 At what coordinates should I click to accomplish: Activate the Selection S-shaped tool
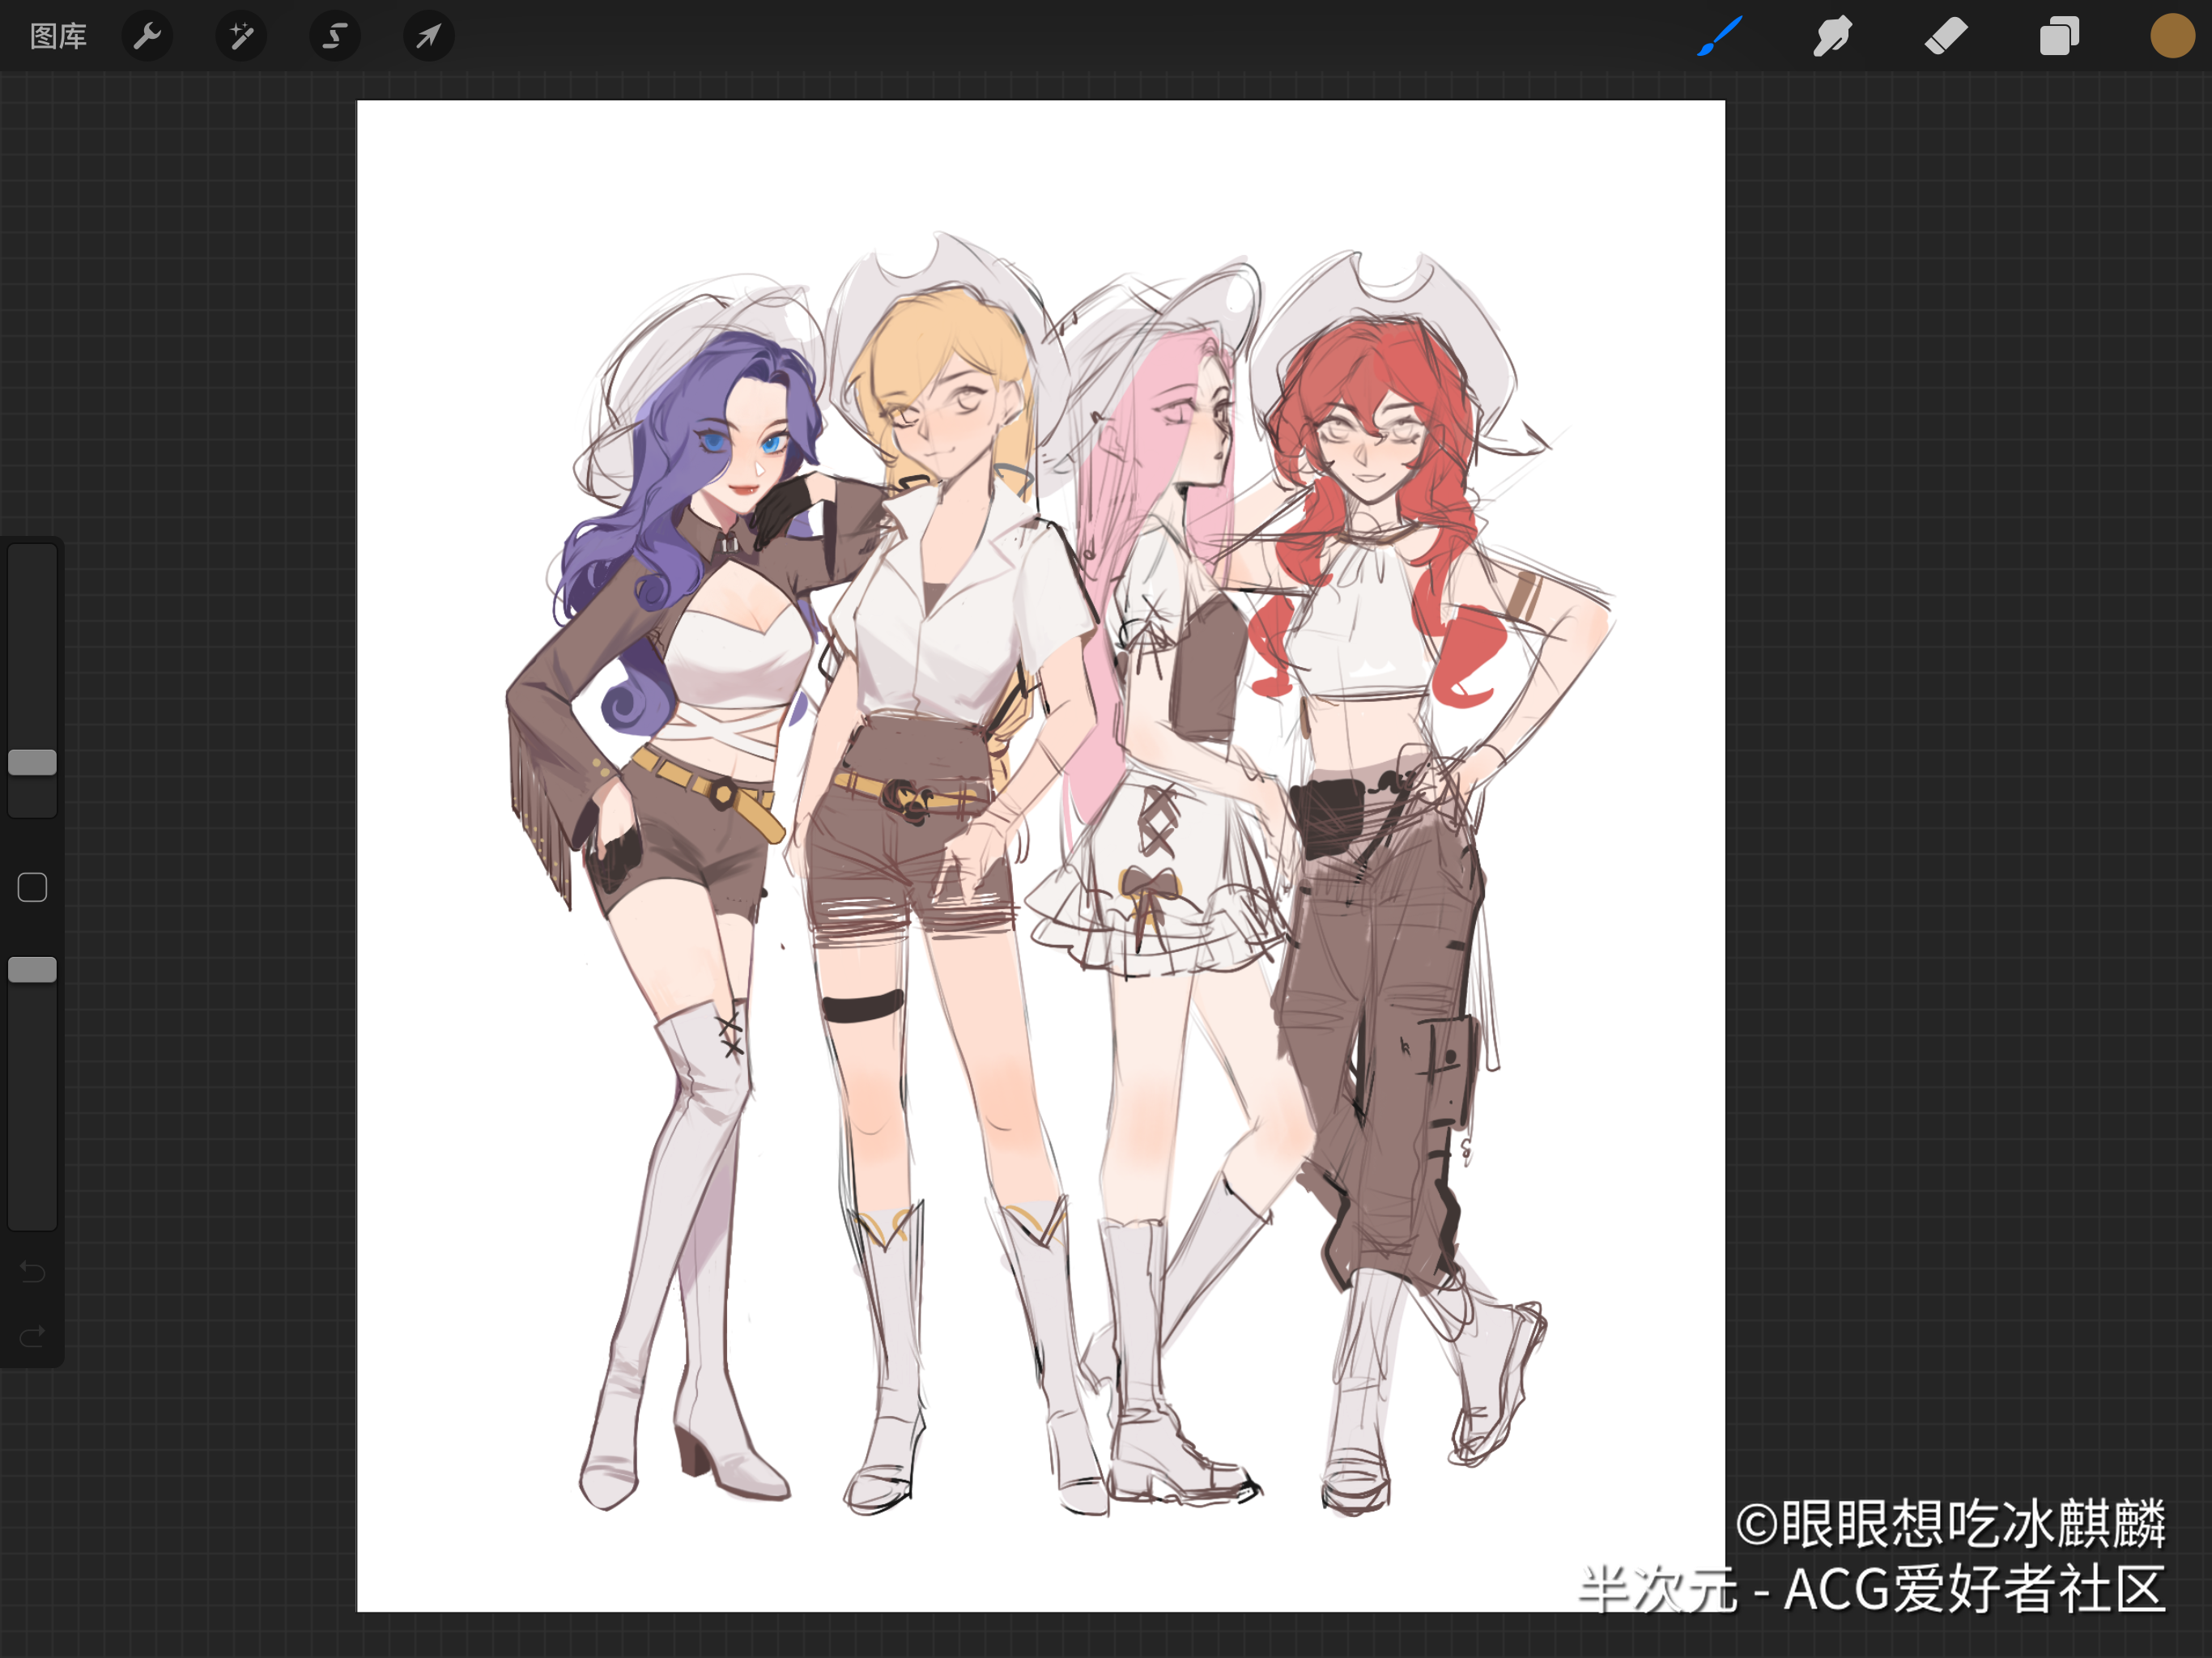click(334, 37)
